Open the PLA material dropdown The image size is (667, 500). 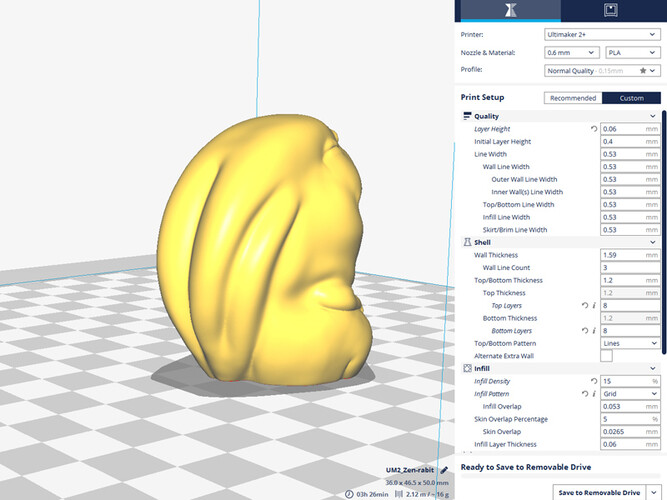(633, 52)
